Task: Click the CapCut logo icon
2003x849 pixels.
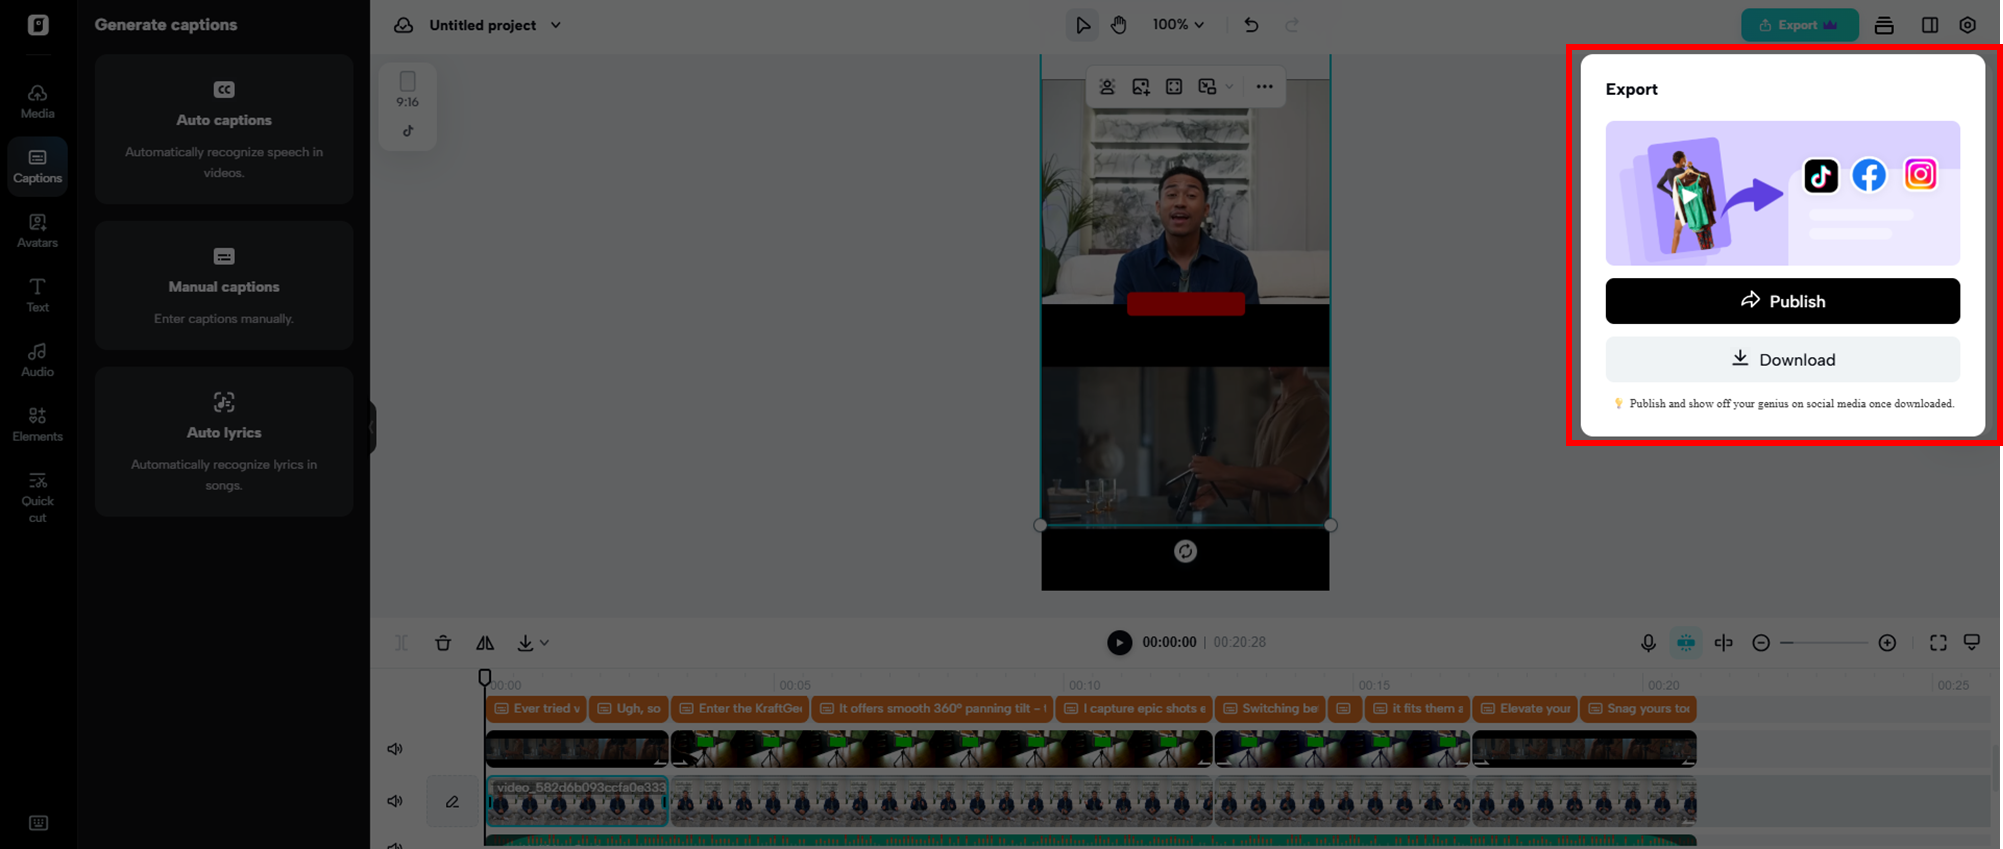Action: pos(38,25)
